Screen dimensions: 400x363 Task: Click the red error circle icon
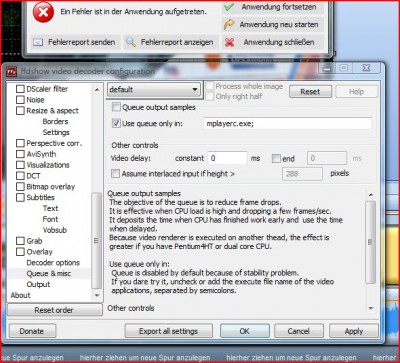click(43, 12)
